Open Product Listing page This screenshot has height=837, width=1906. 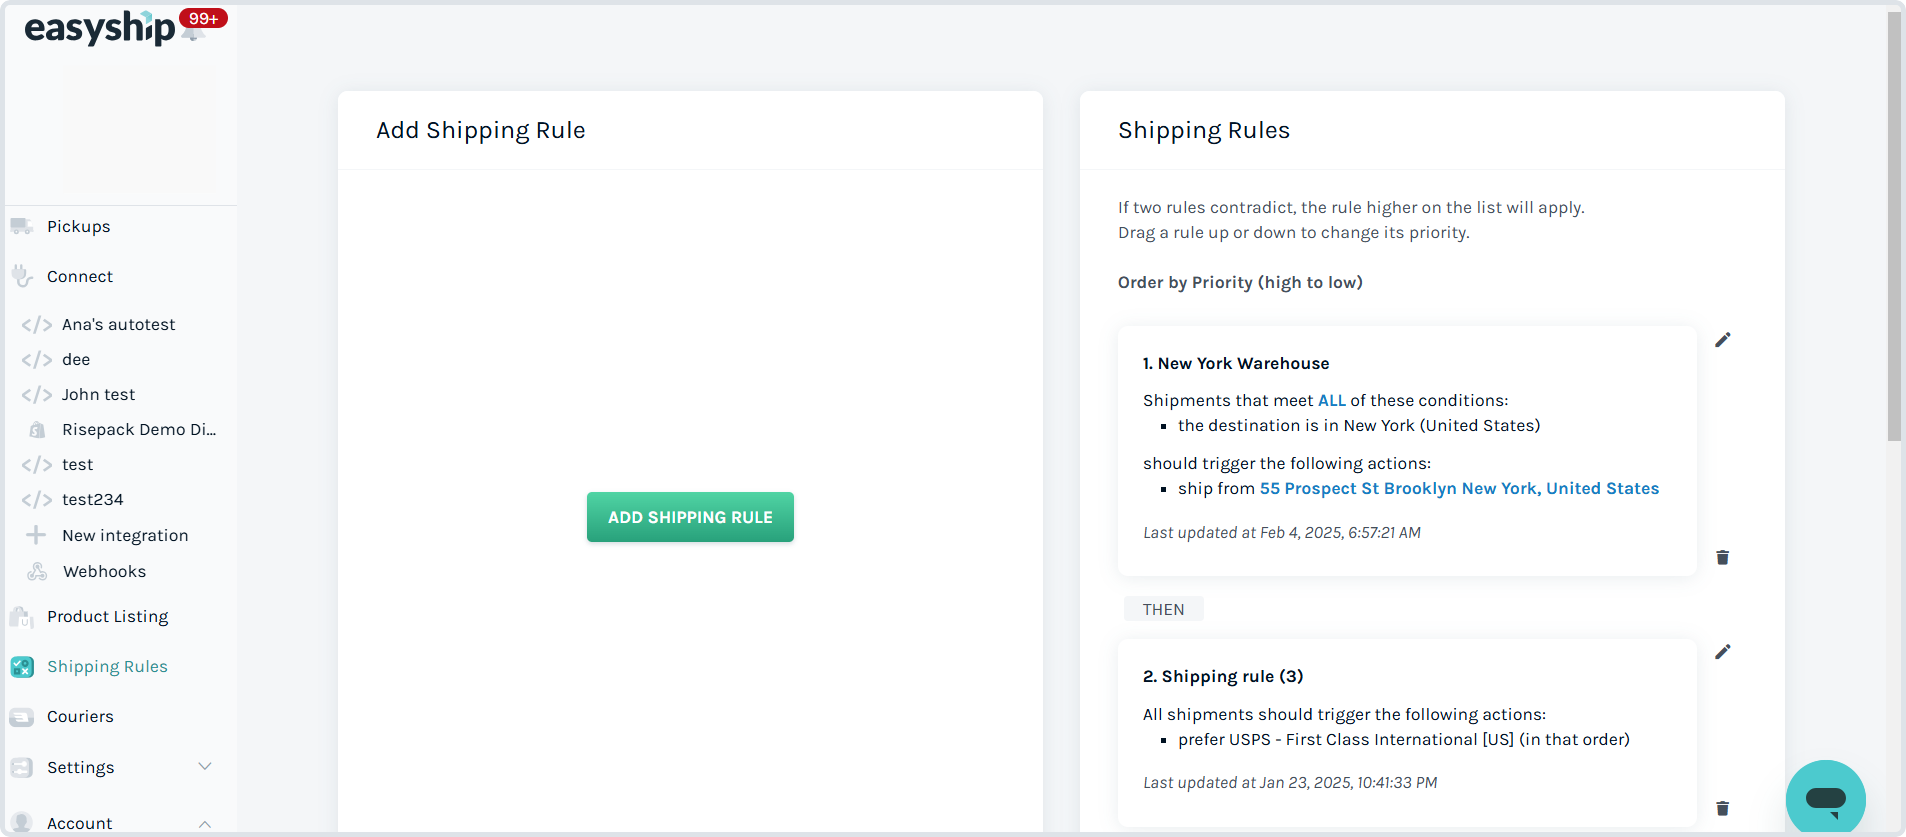tap(108, 616)
